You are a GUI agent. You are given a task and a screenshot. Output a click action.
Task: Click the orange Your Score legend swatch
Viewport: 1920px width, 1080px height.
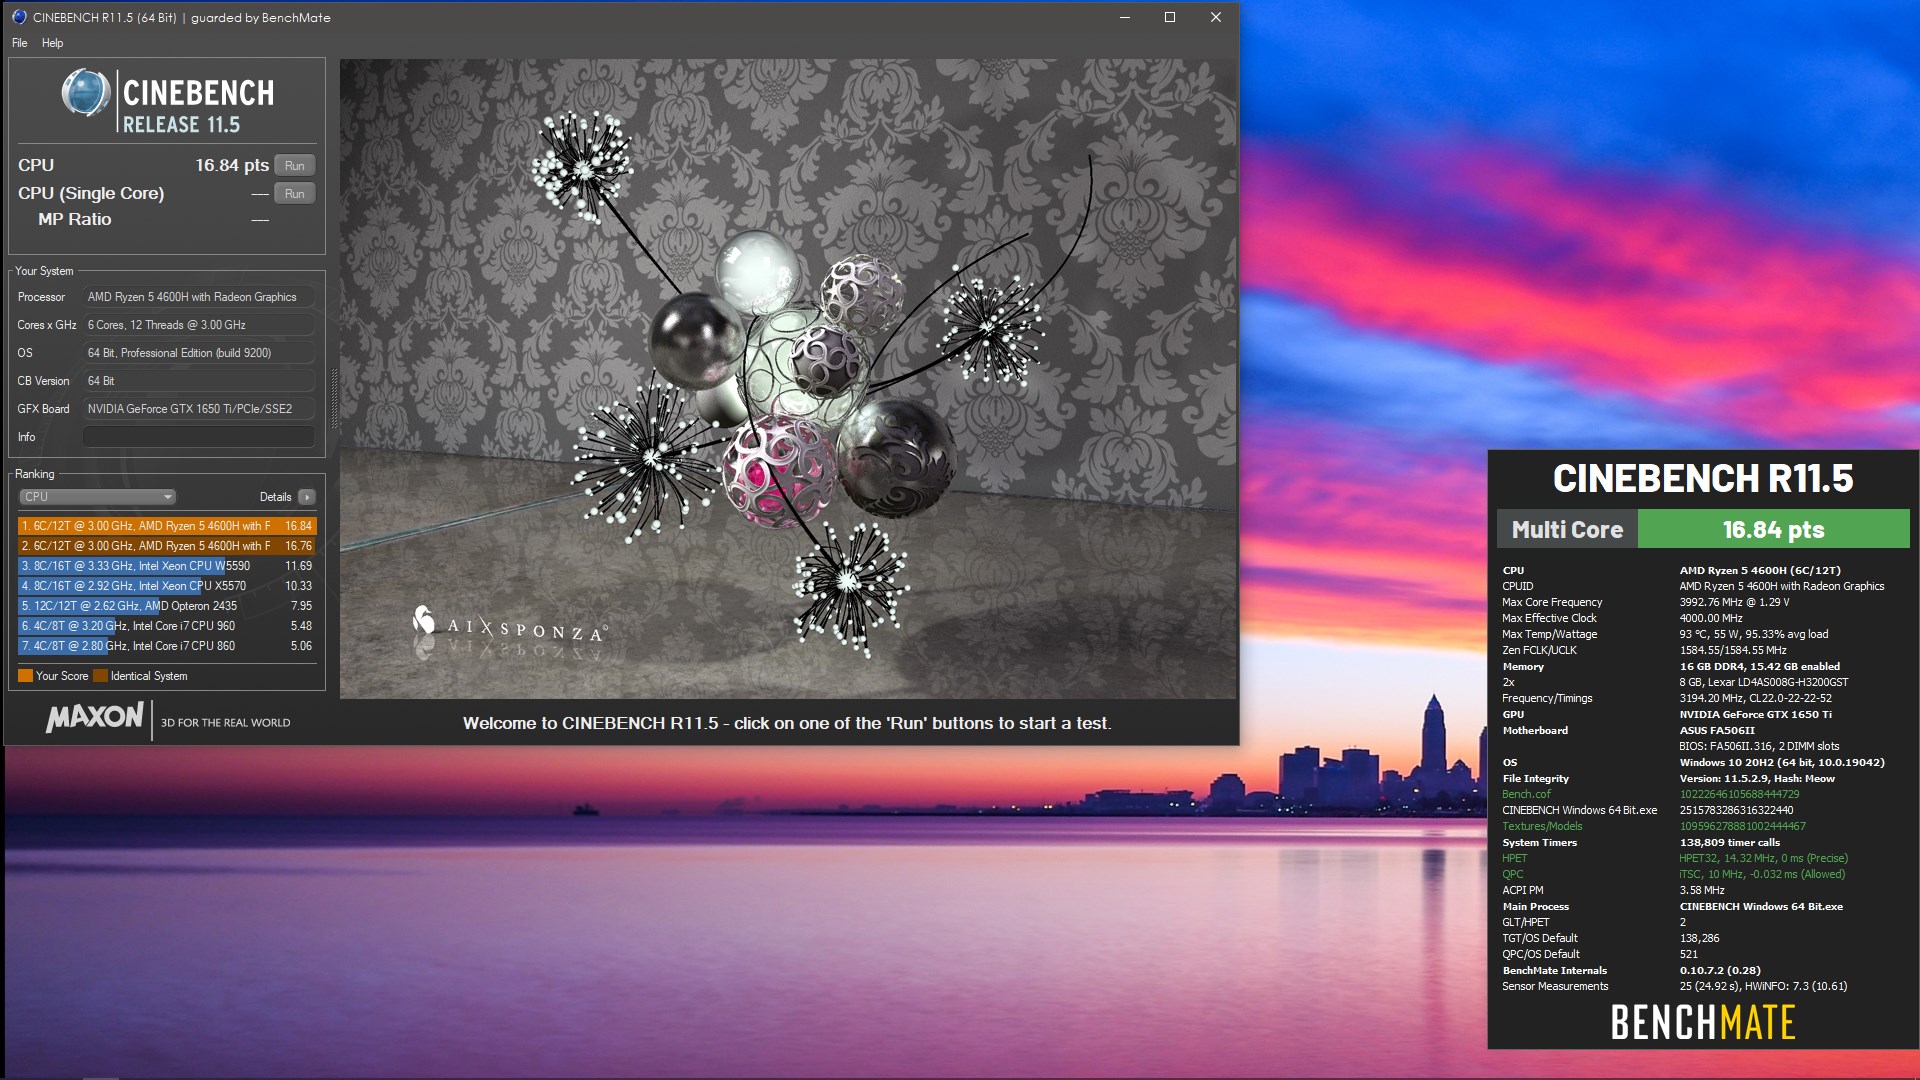click(x=25, y=676)
